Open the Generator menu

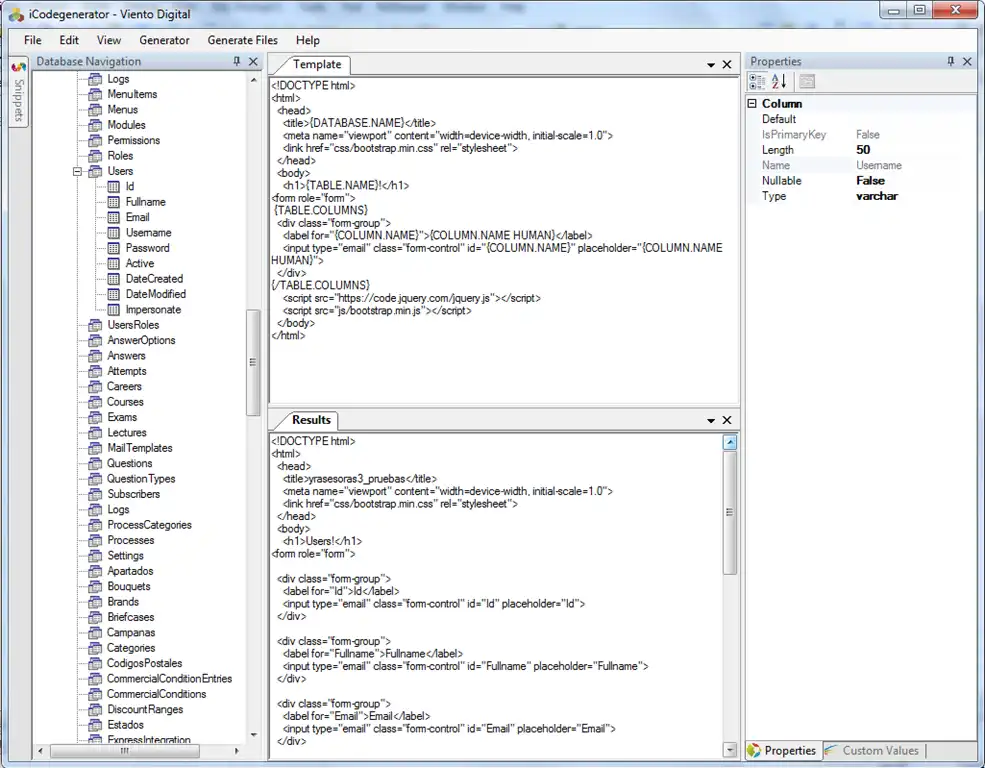click(164, 40)
